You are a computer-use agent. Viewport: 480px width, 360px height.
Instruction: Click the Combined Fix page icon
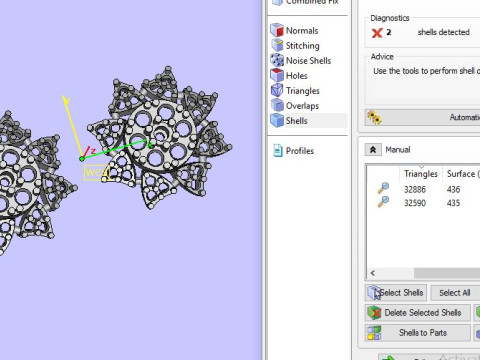pyautogui.click(x=277, y=3)
